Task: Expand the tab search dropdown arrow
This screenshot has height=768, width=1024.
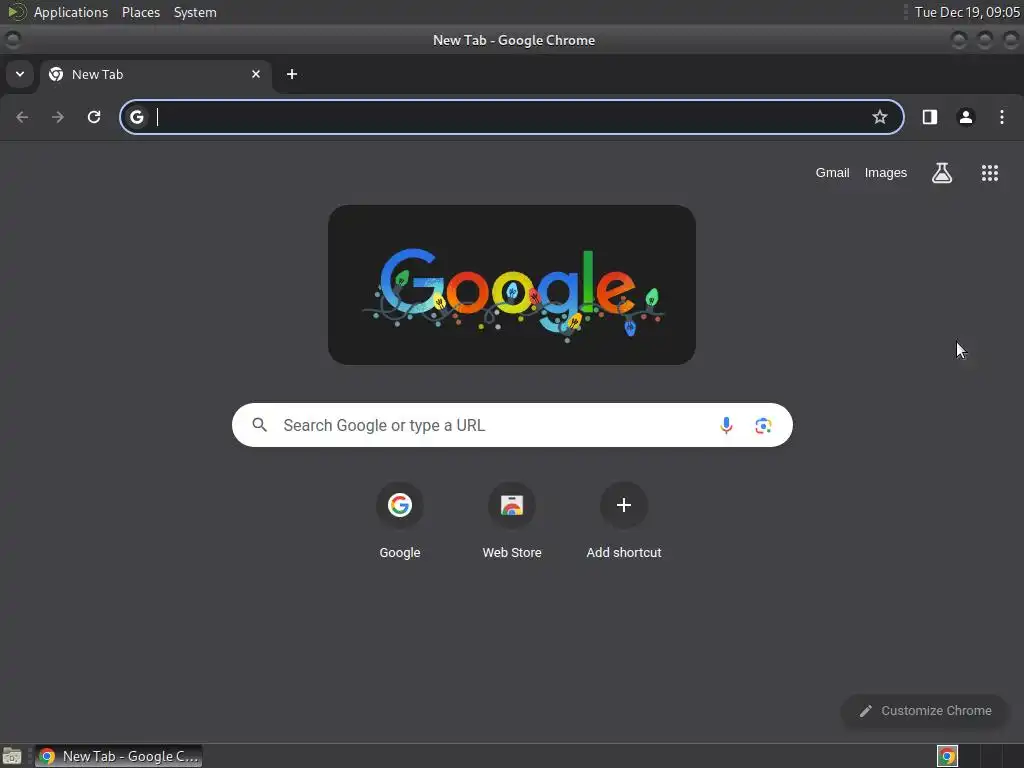Action: point(20,74)
